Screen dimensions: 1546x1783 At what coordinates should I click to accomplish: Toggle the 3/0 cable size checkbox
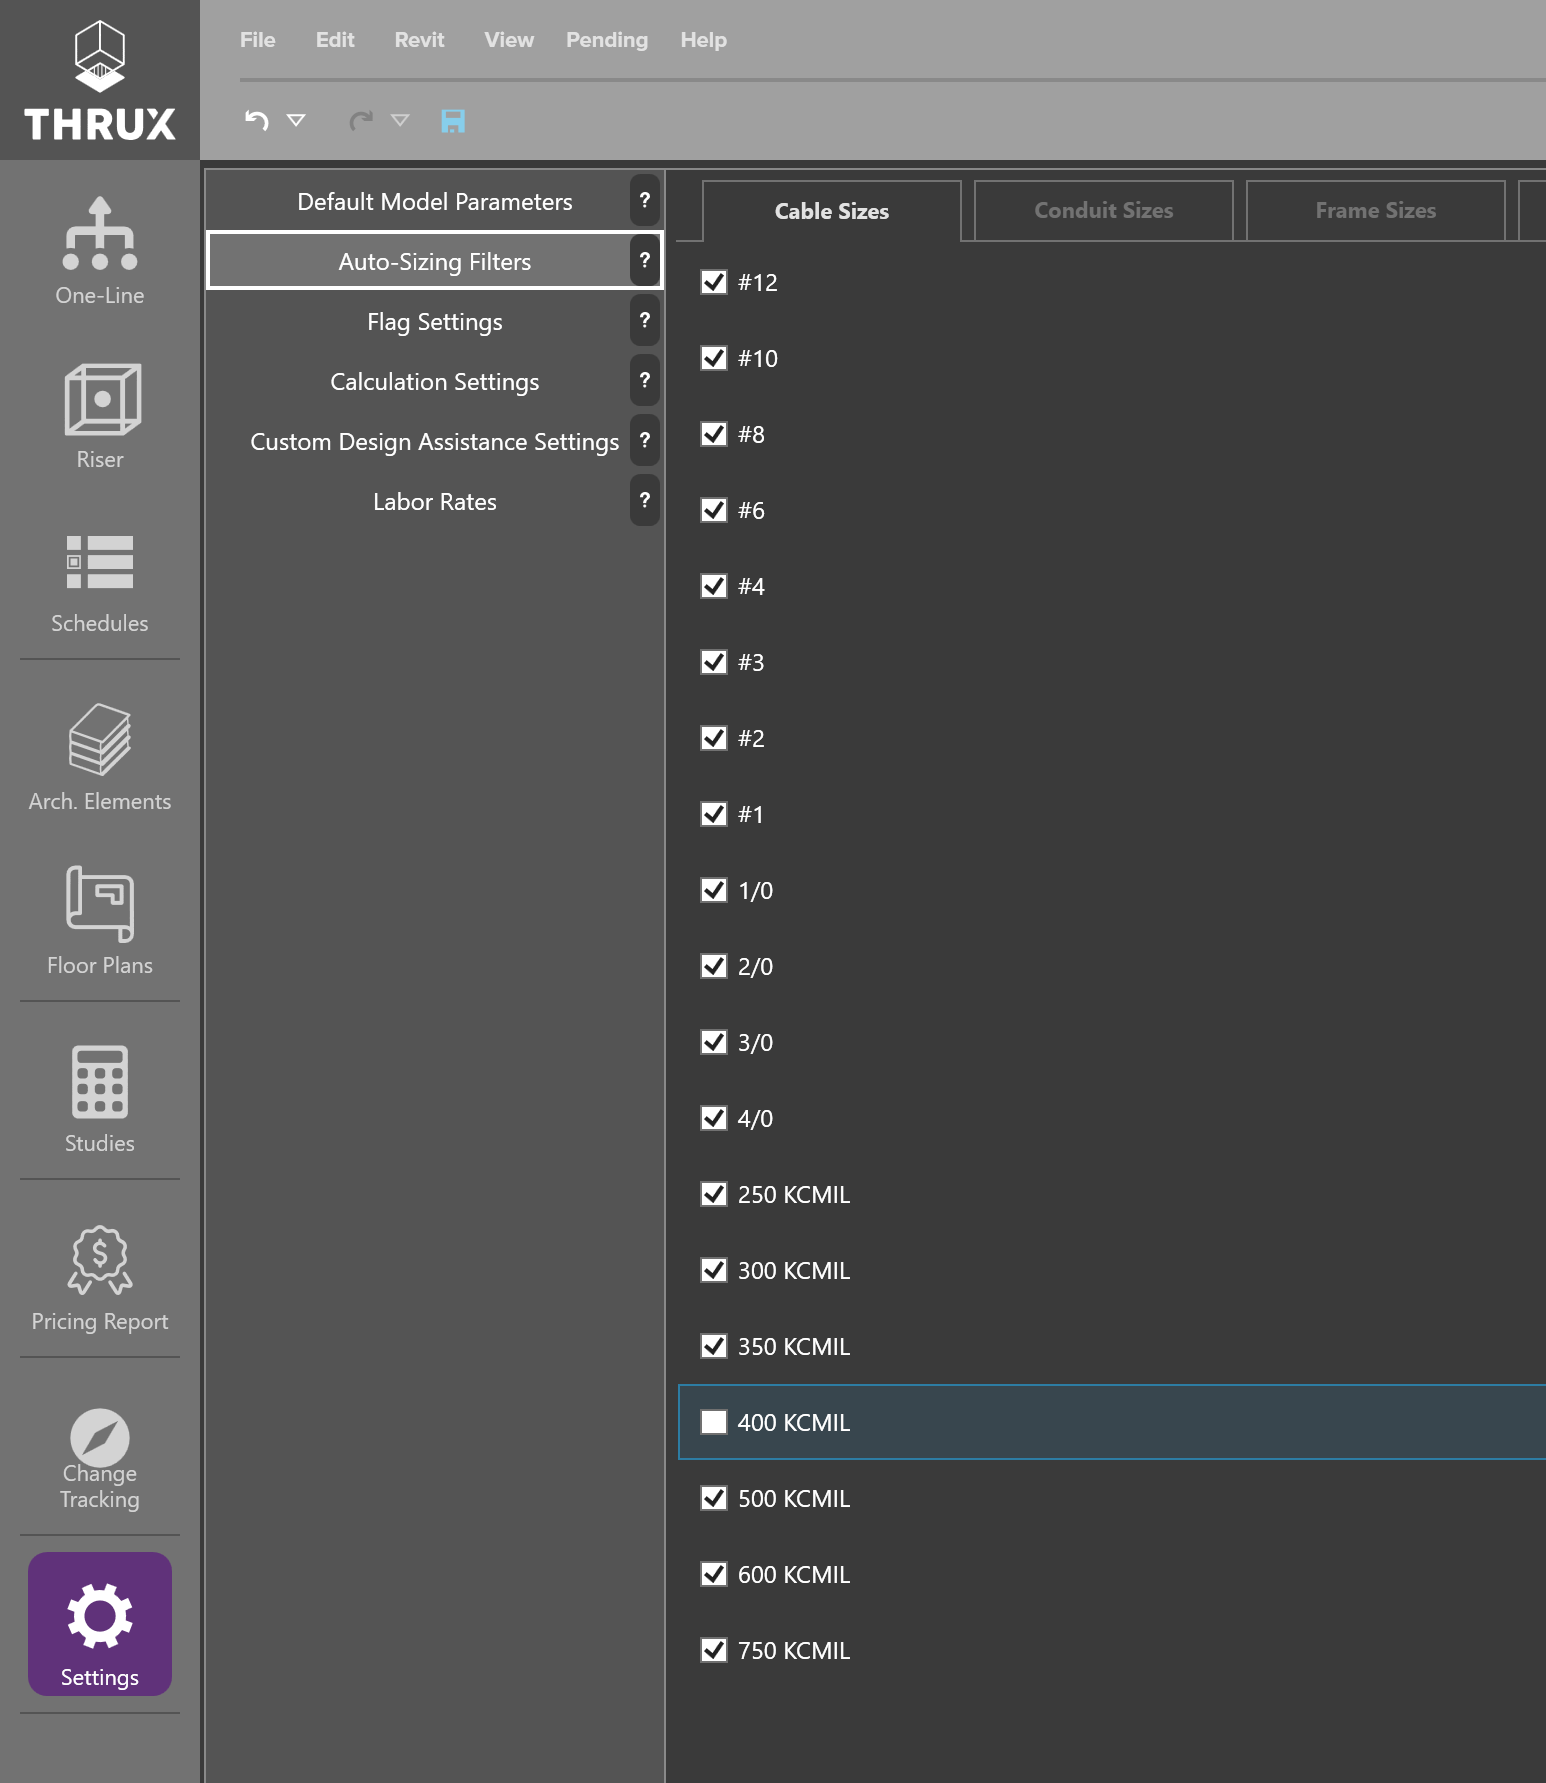point(714,1042)
